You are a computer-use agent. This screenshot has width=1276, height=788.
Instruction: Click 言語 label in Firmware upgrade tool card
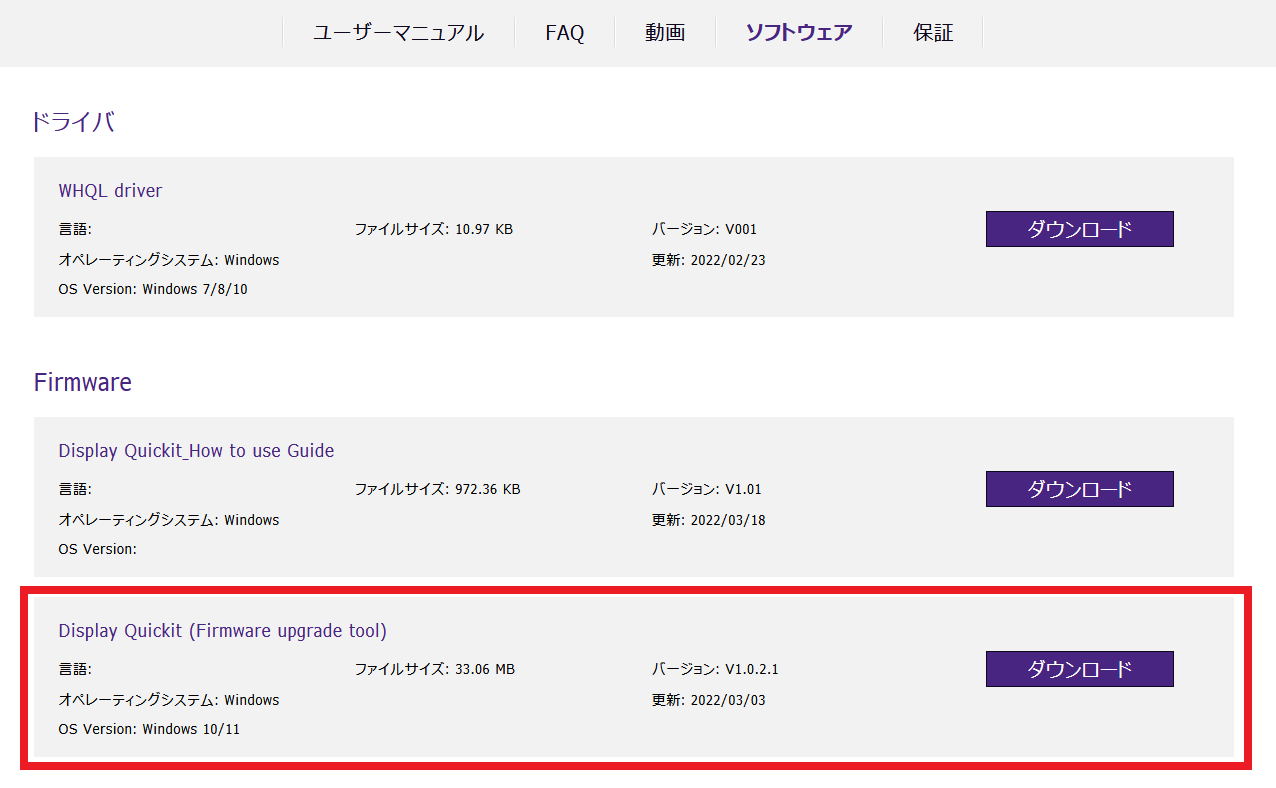tap(75, 669)
